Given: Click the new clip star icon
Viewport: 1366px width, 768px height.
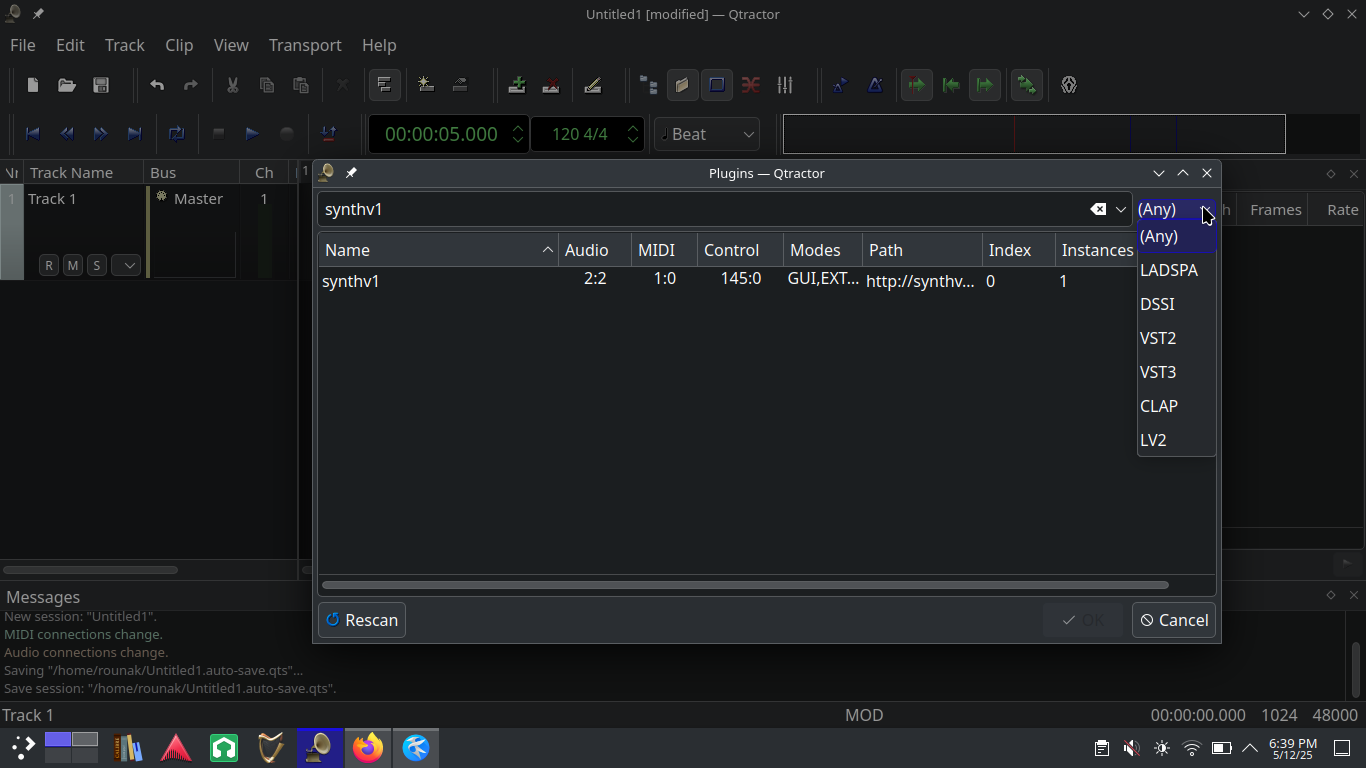Looking at the screenshot, I should 426,85.
